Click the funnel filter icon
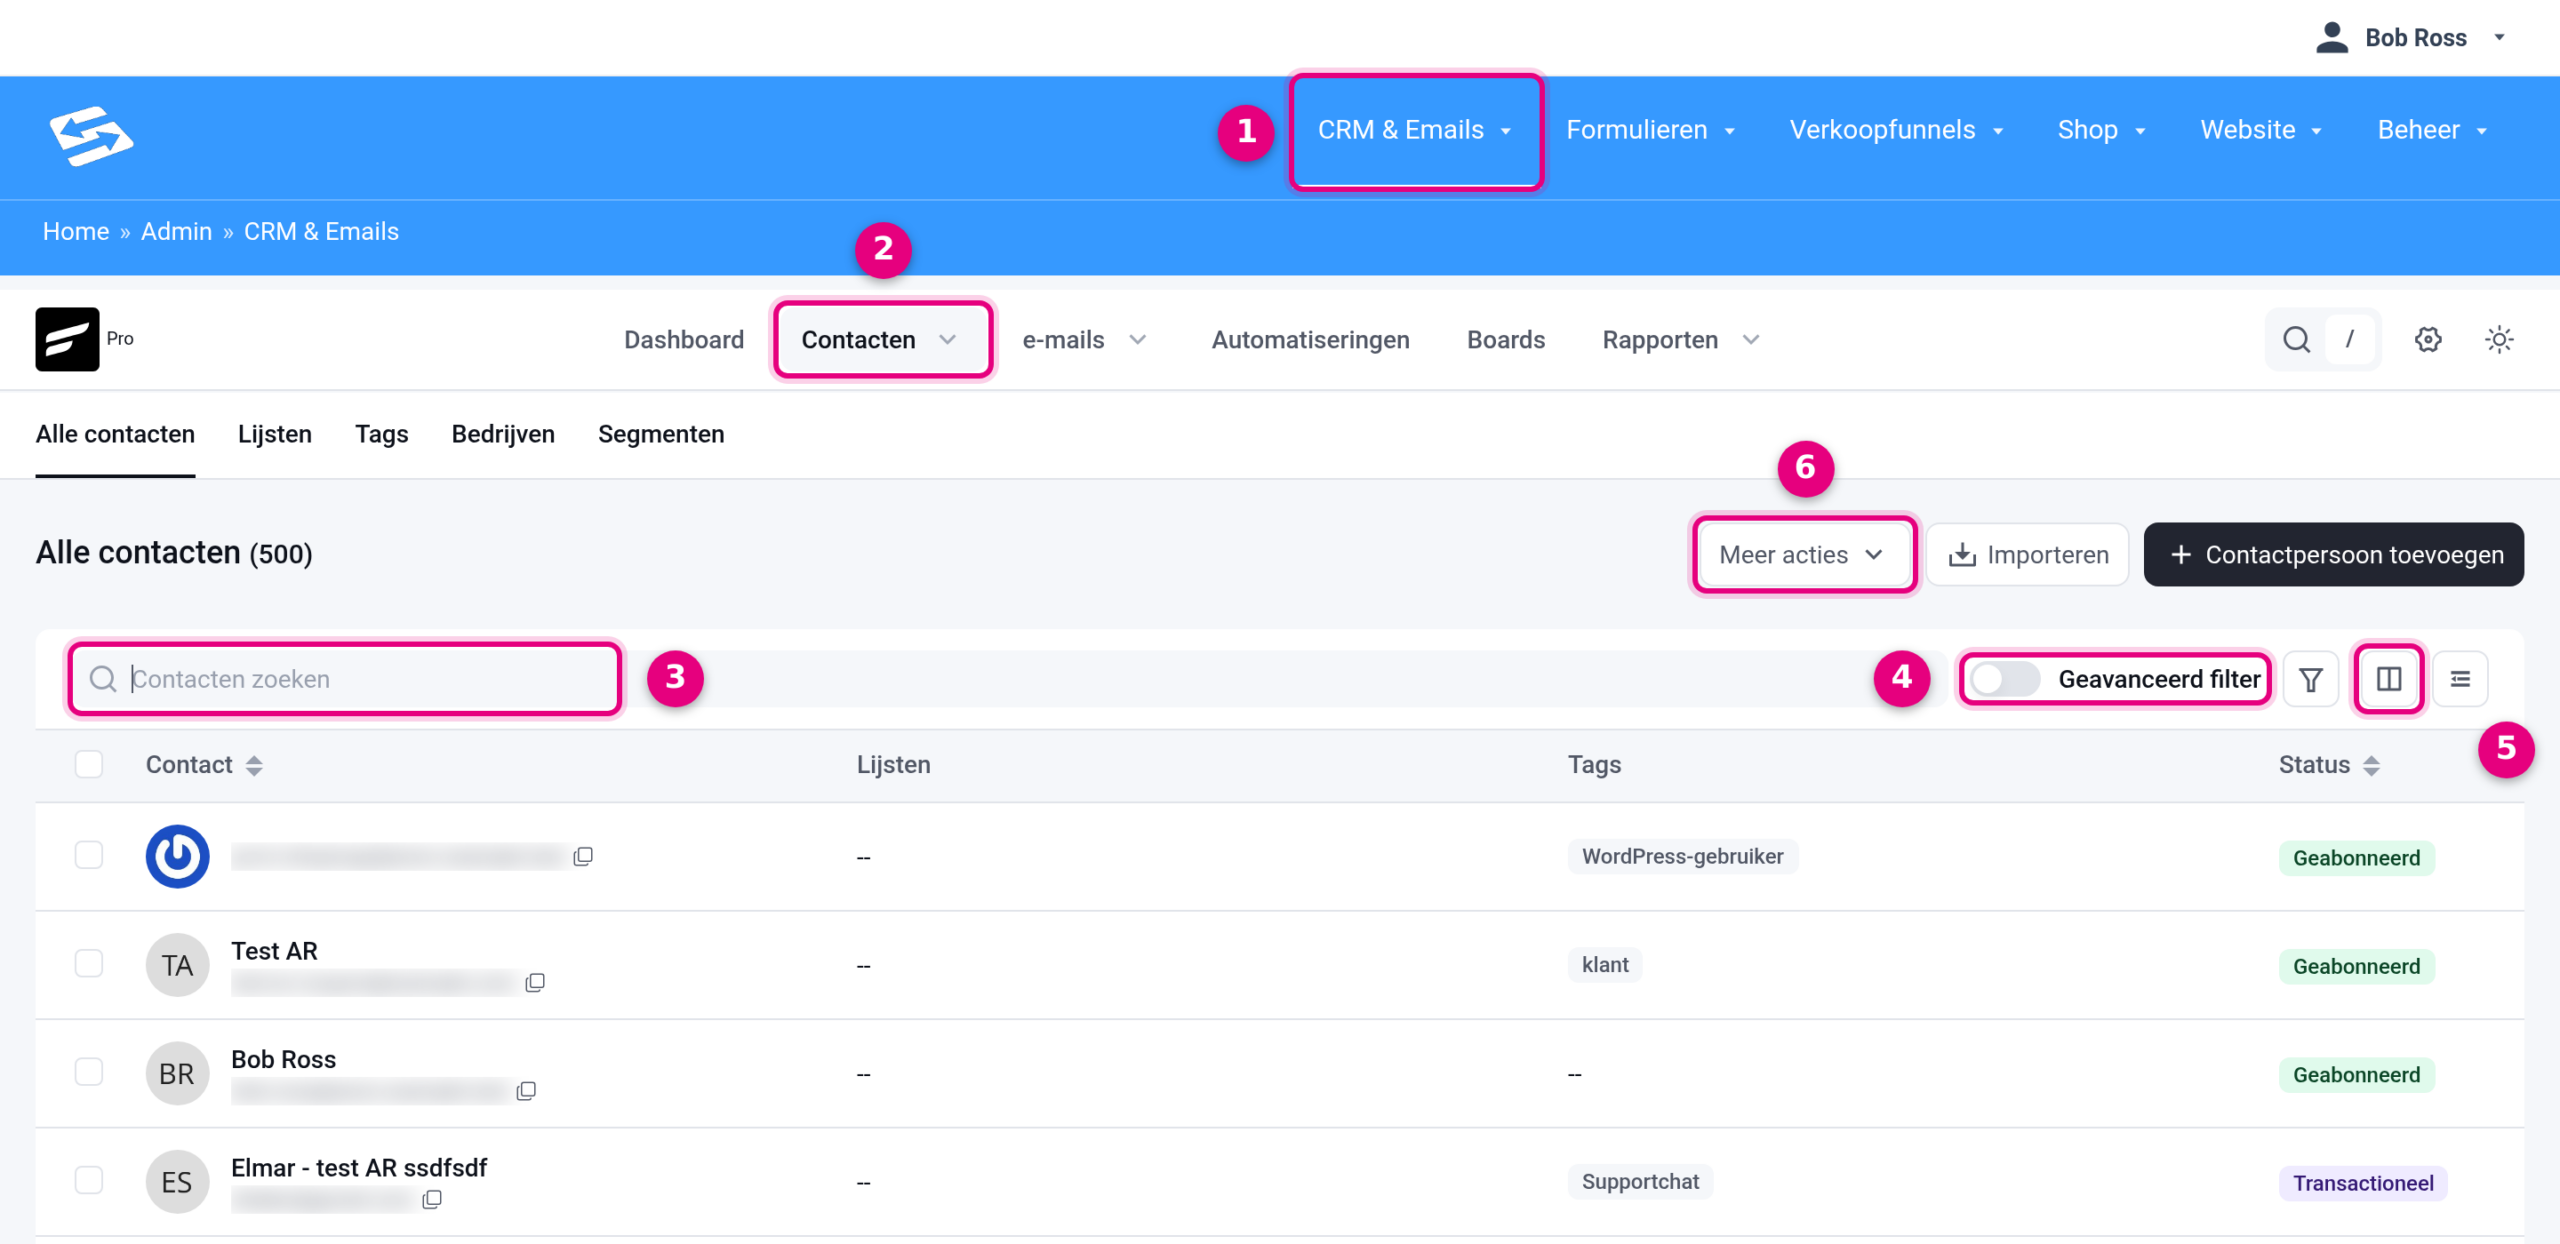This screenshot has width=2560, height=1244. click(x=2311, y=679)
